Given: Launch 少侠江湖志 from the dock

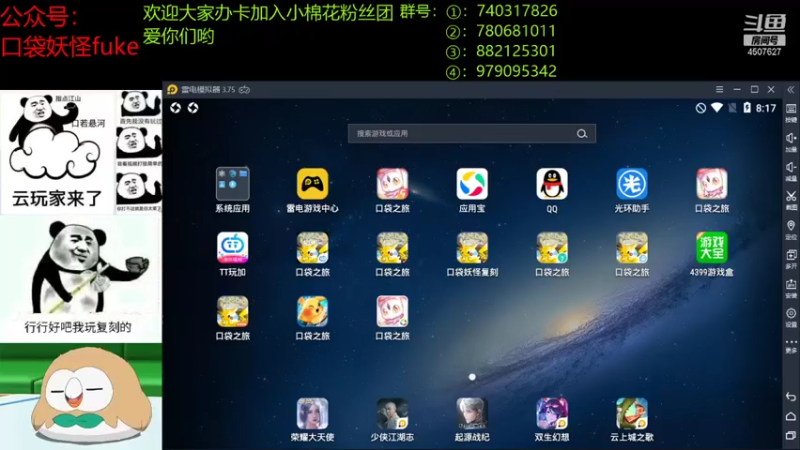Looking at the screenshot, I should [x=392, y=414].
